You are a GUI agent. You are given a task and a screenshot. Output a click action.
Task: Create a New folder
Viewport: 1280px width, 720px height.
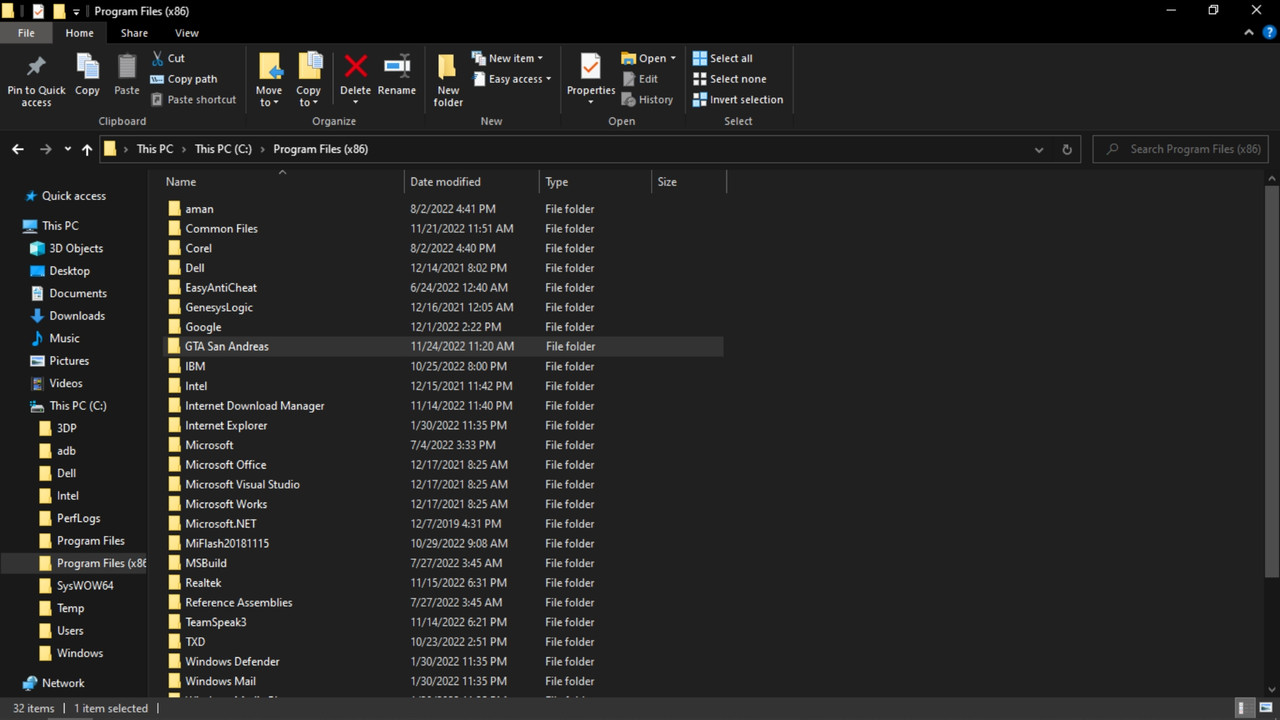click(x=448, y=80)
